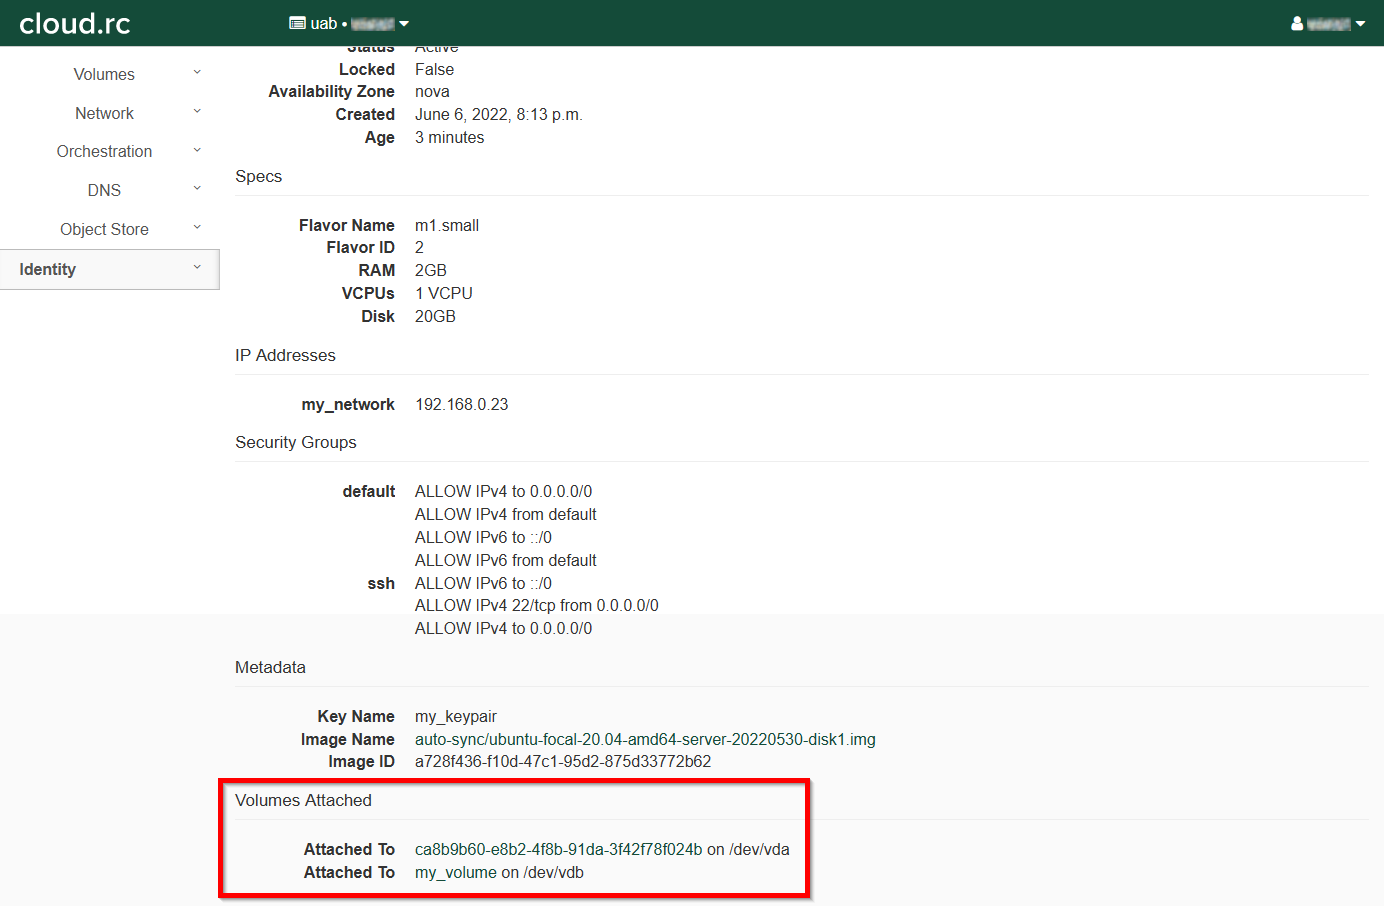This screenshot has width=1384, height=906.
Task: Select Object Store in the sidebar
Action: (104, 230)
